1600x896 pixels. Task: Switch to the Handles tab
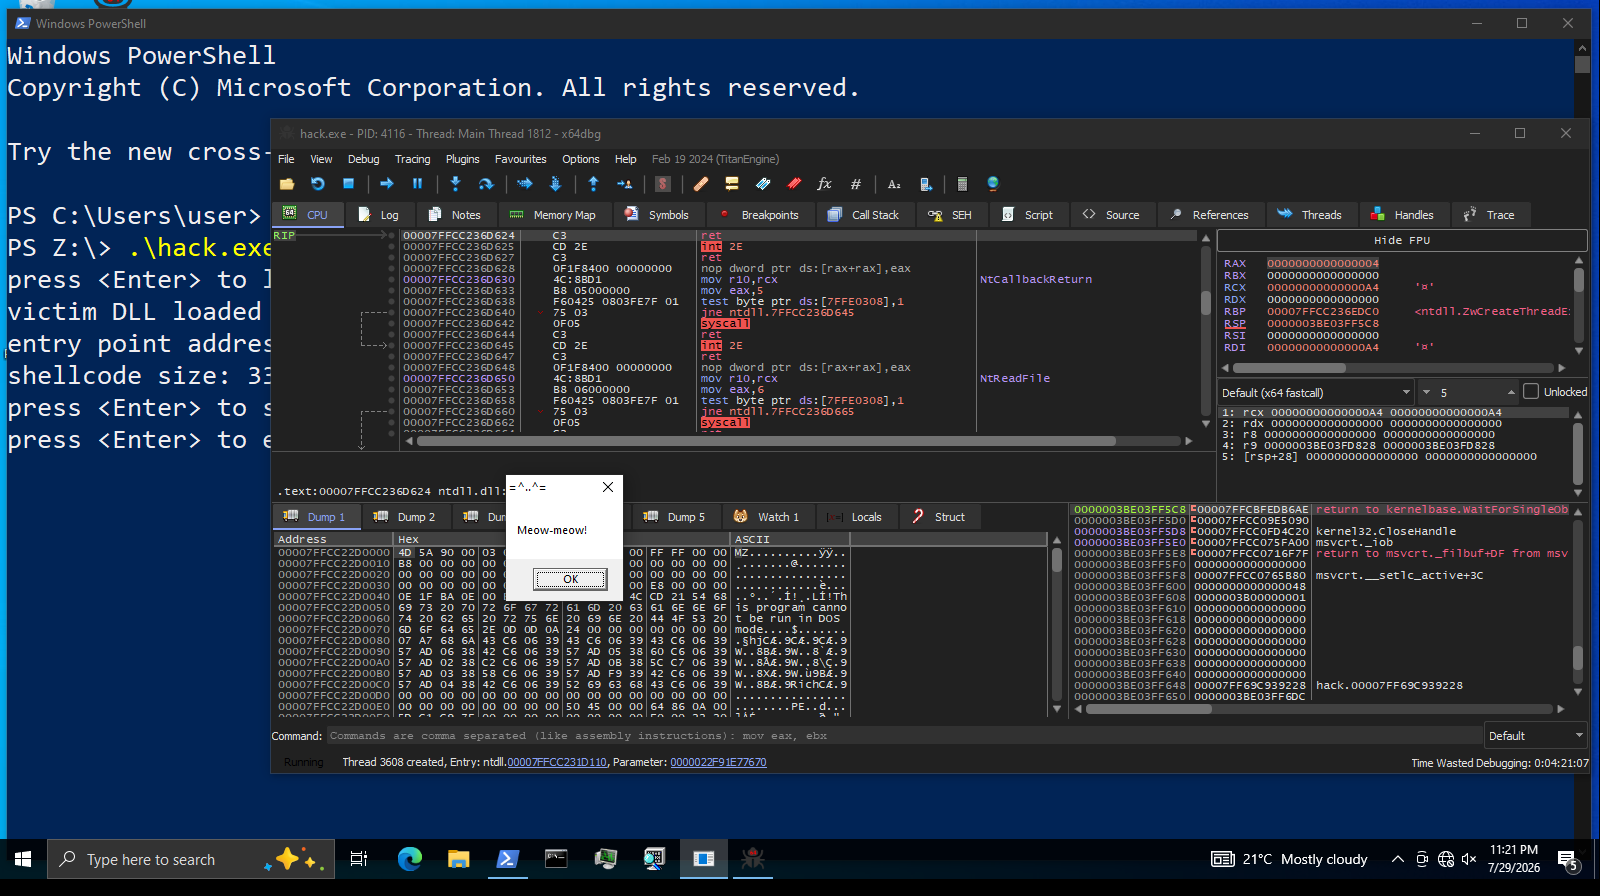pyautogui.click(x=1402, y=215)
